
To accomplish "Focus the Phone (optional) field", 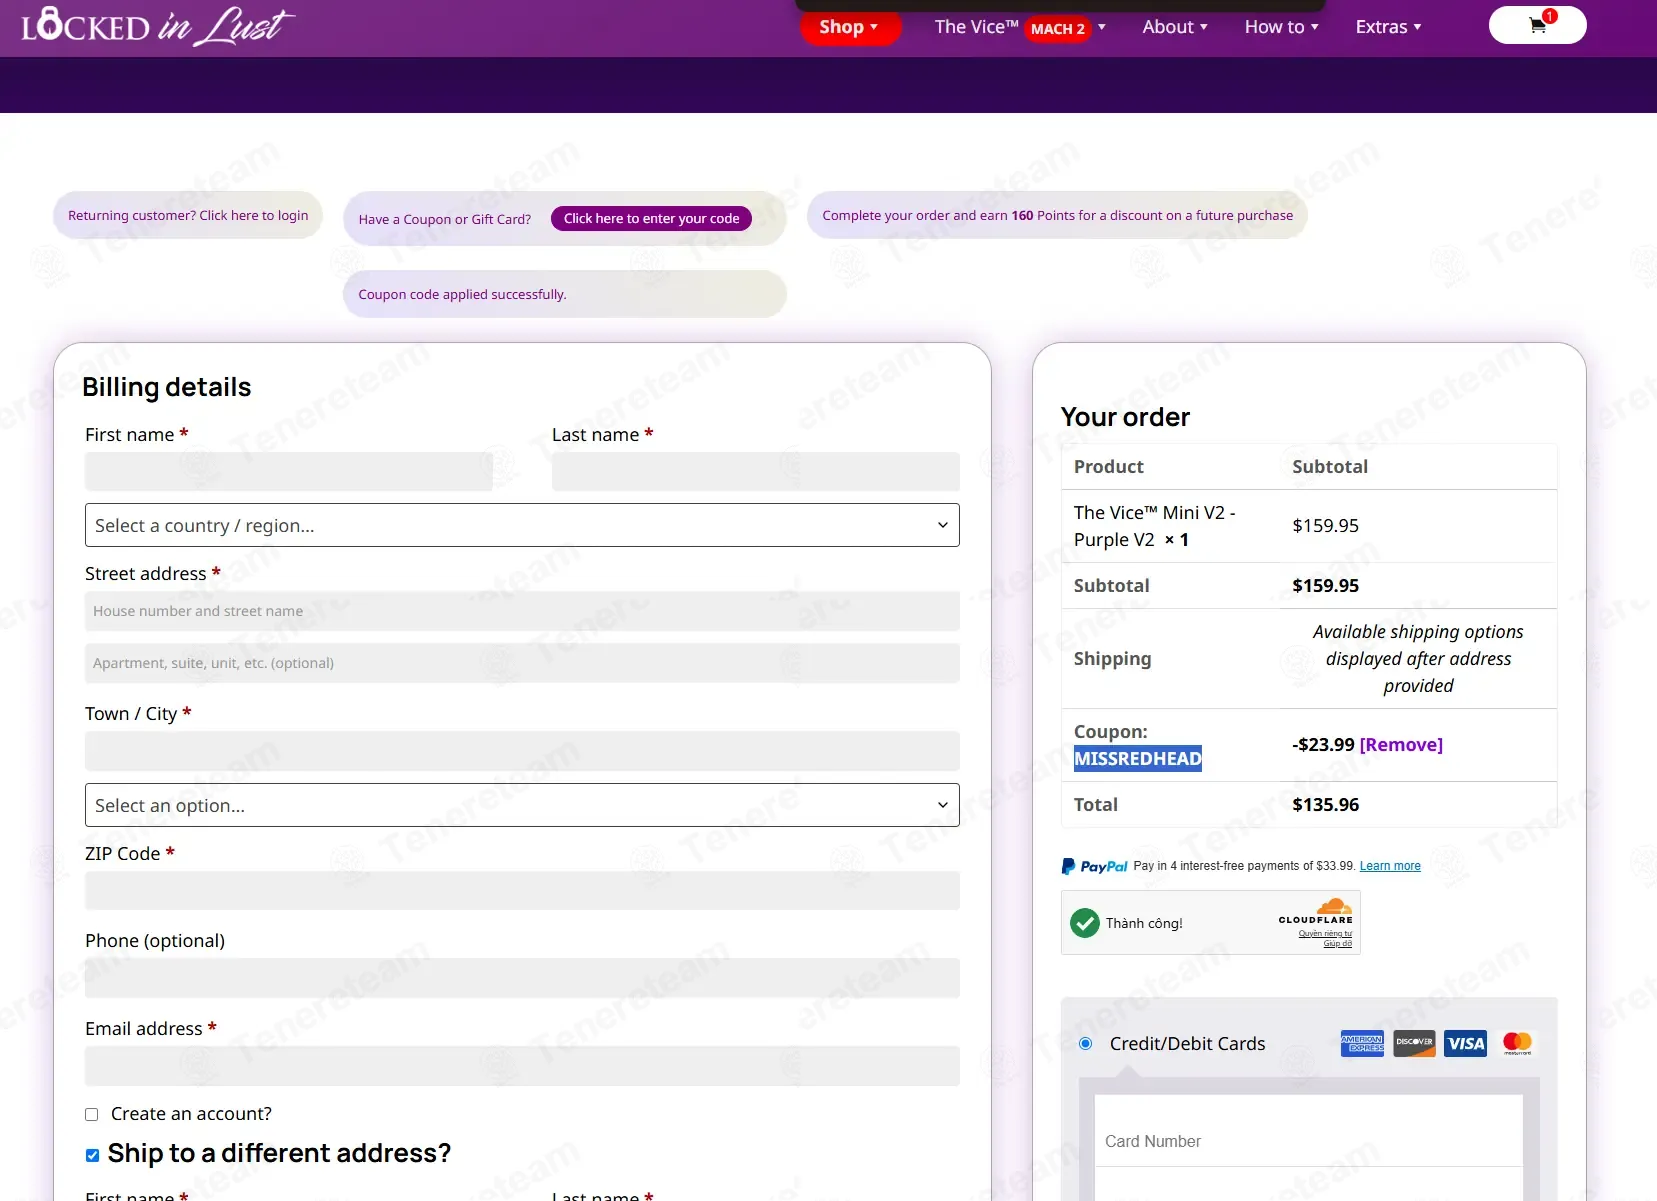I will point(522,978).
